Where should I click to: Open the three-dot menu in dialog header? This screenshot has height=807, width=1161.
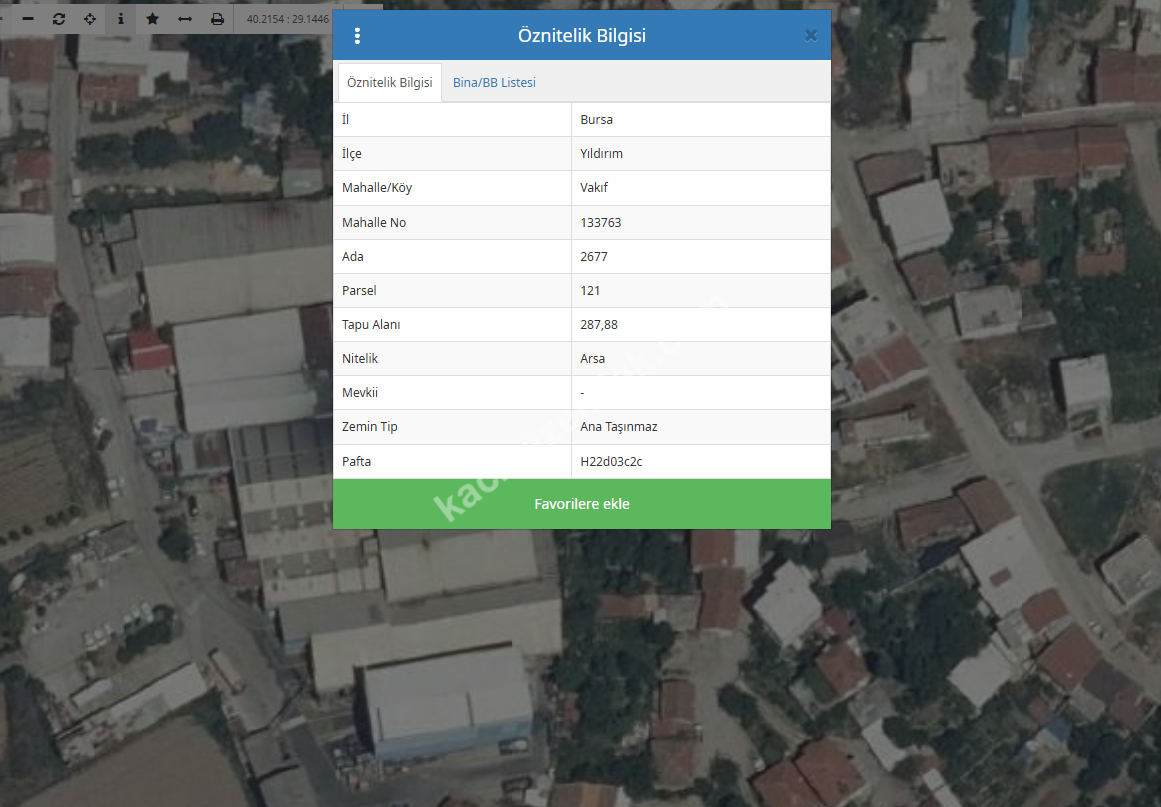click(357, 36)
